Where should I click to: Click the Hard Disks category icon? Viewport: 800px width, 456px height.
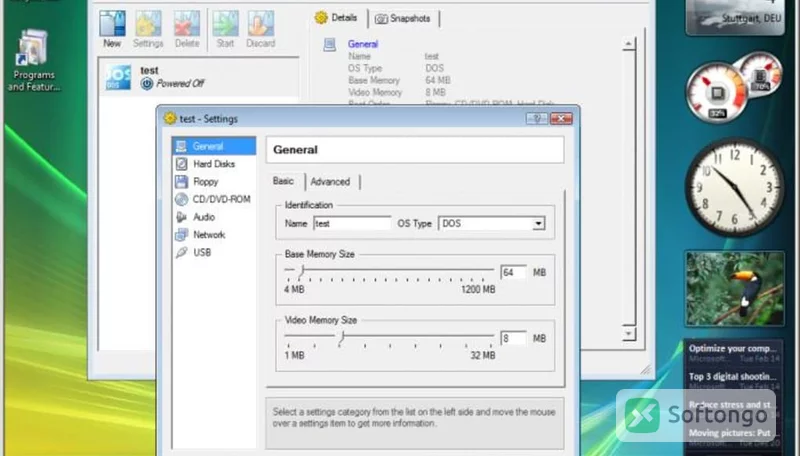(182, 164)
